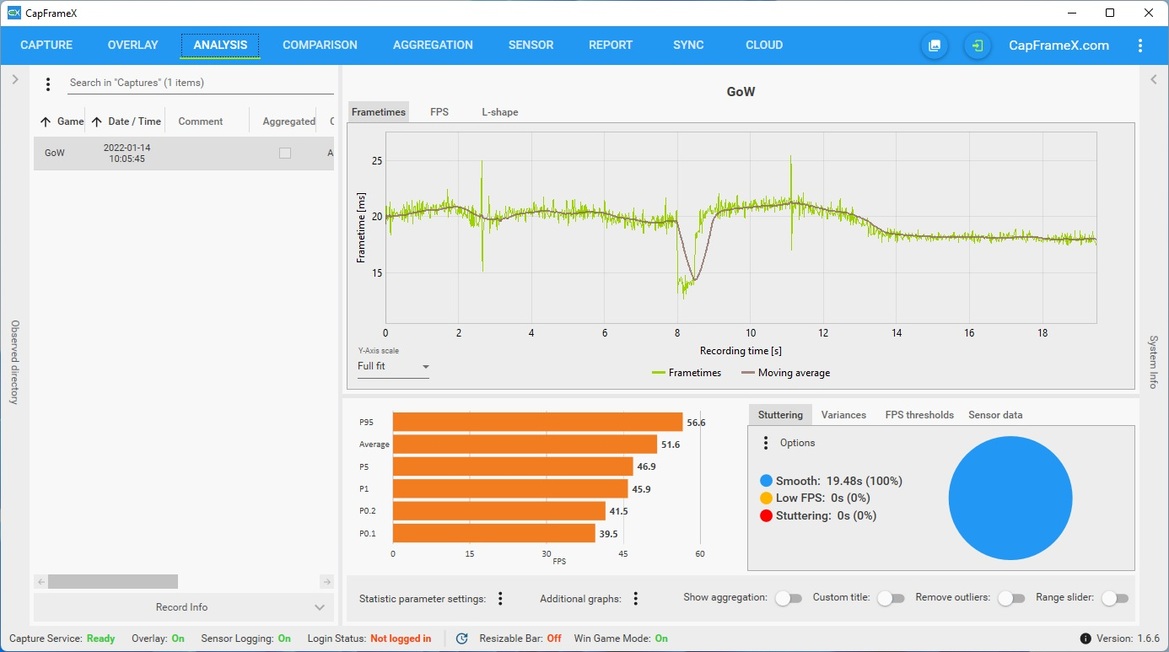Open FPS thresholds tab

pos(919,415)
